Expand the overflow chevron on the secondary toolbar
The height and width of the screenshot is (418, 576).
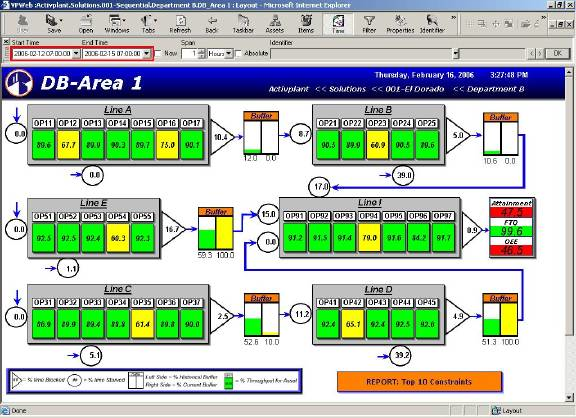pos(543,17)
